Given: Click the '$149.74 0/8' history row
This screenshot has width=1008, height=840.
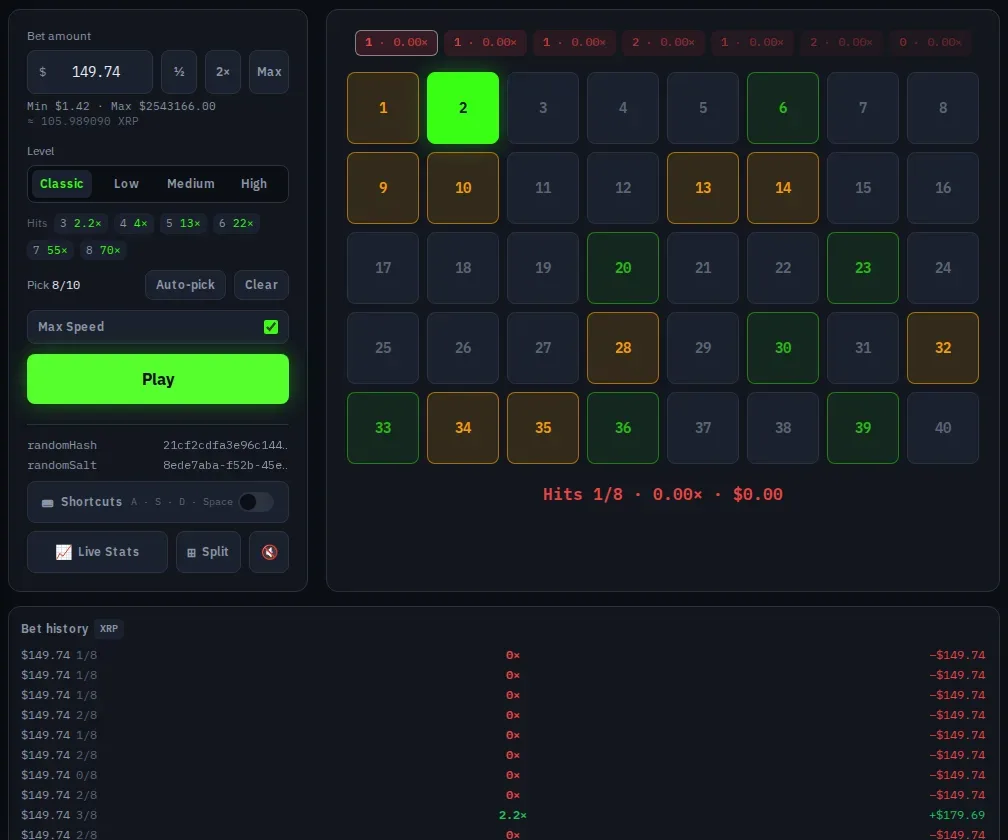Looking at the screenshot, I should point(503,775).
